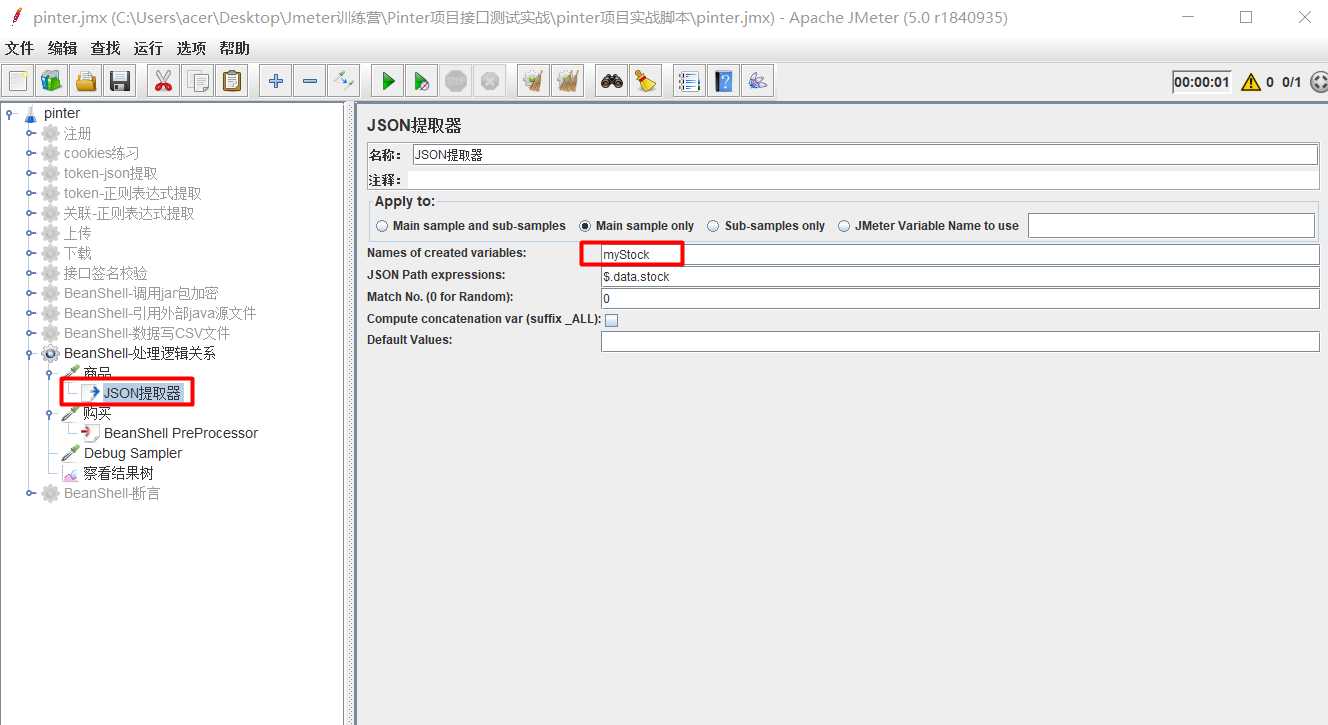Click the grayed Stop icon
The image size is (1328, 725).
tap(456, 81)
